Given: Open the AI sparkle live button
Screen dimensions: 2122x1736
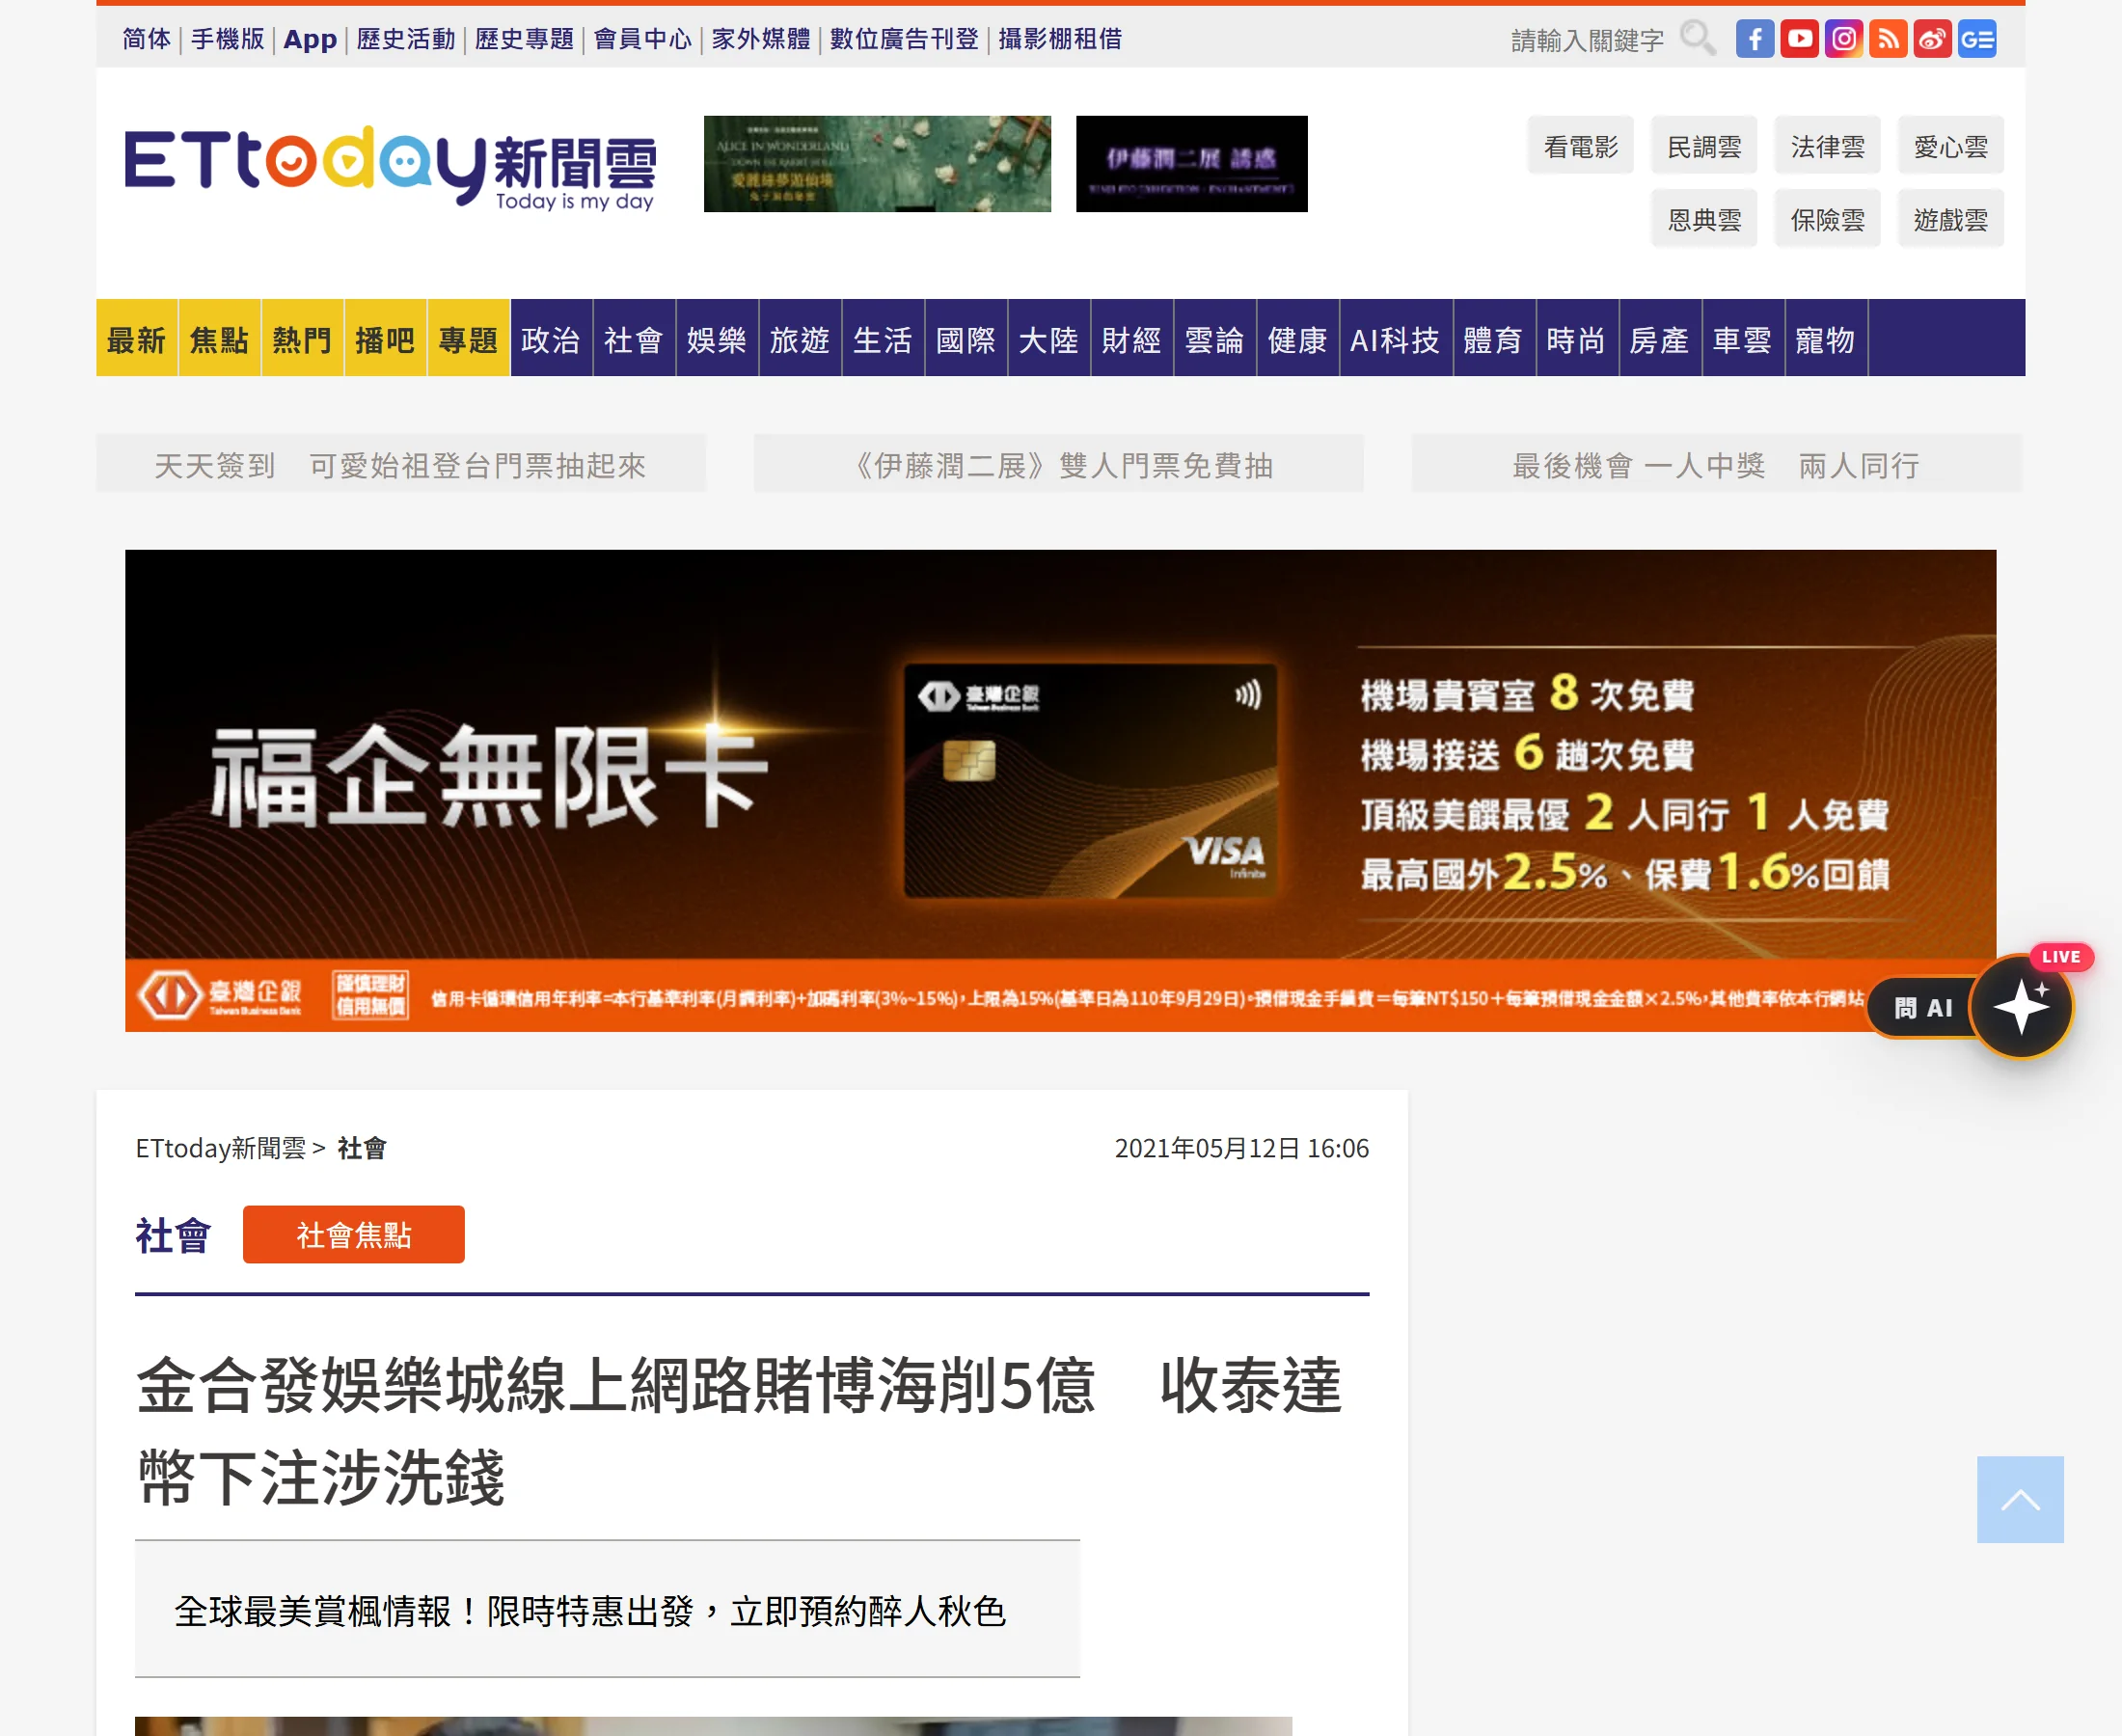Looking at the screenshot, I should [2021, 1006].
